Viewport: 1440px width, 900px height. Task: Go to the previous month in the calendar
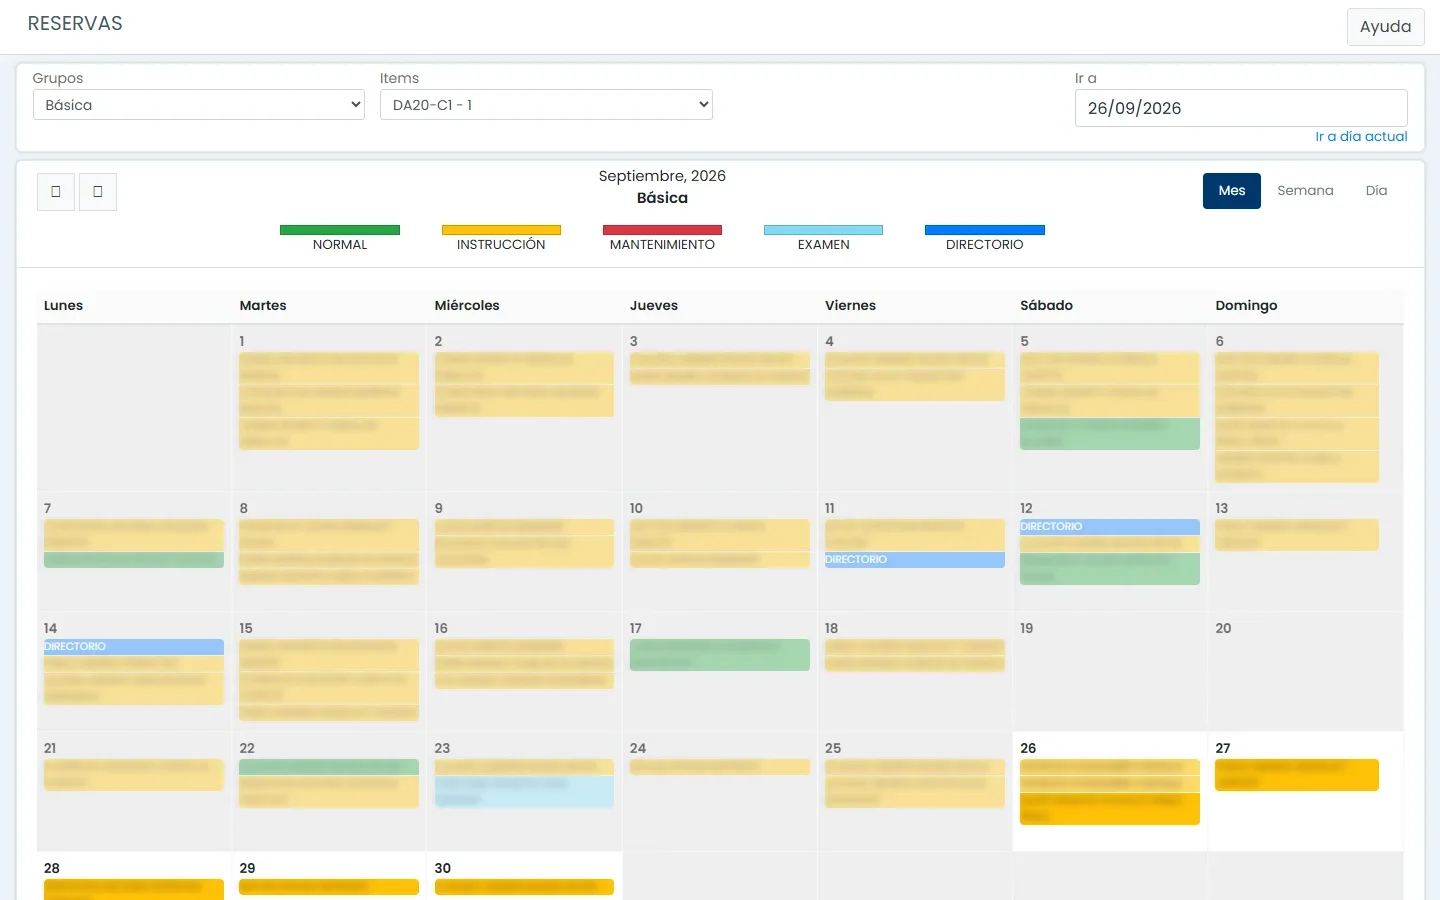click(x=56, y=191)
